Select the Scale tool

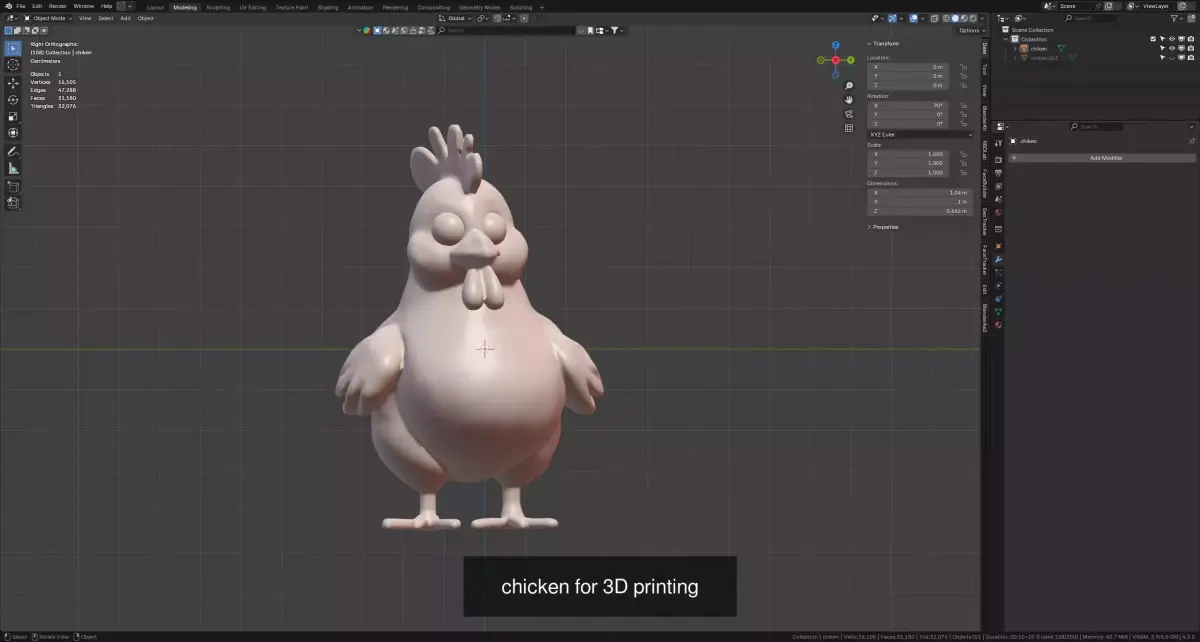coord(13,116)
